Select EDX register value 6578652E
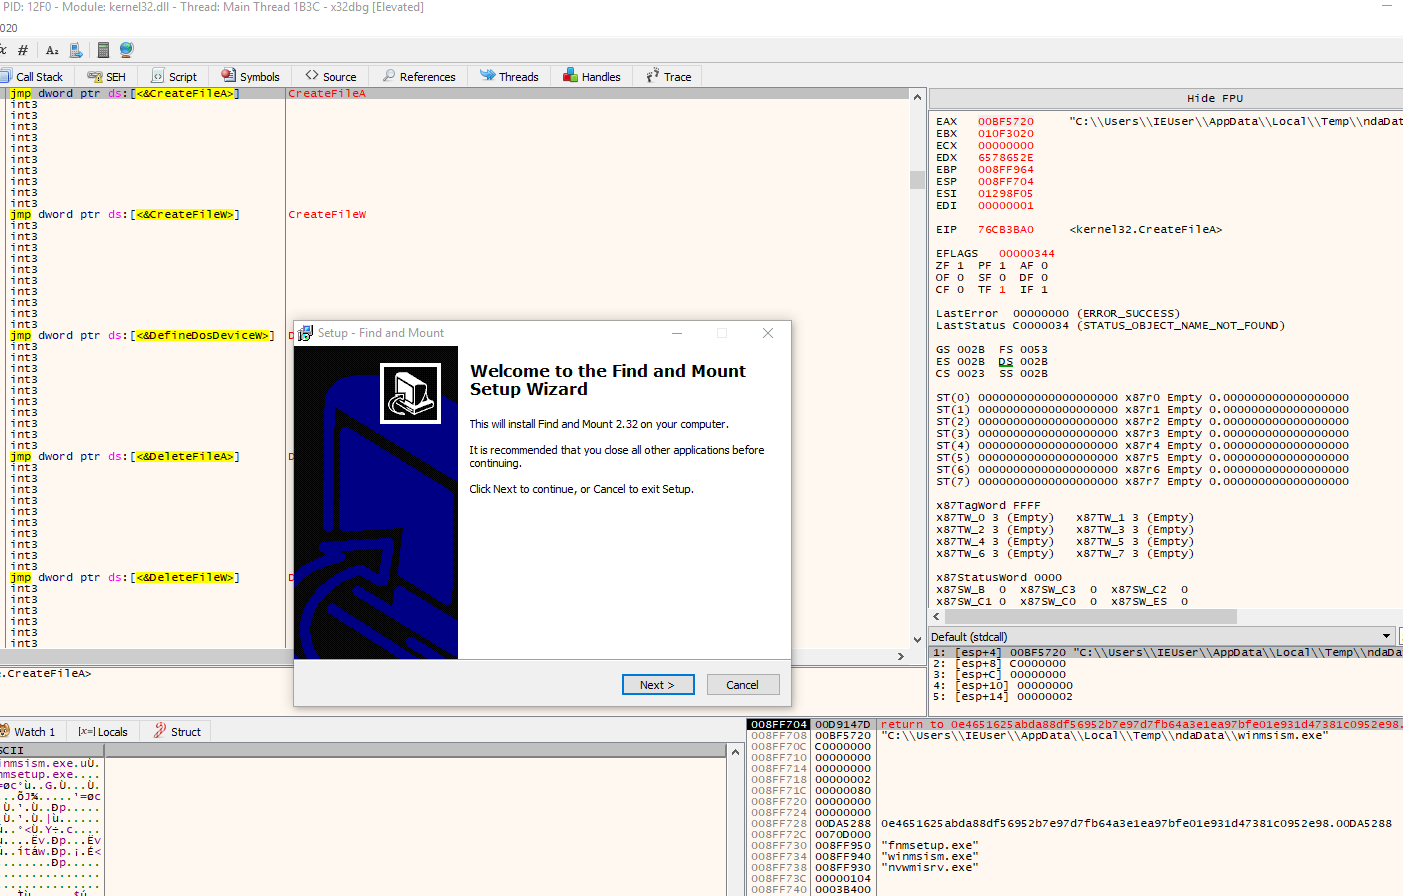The width and height of the screenshot is (1403, 896). pos(1006,158)
